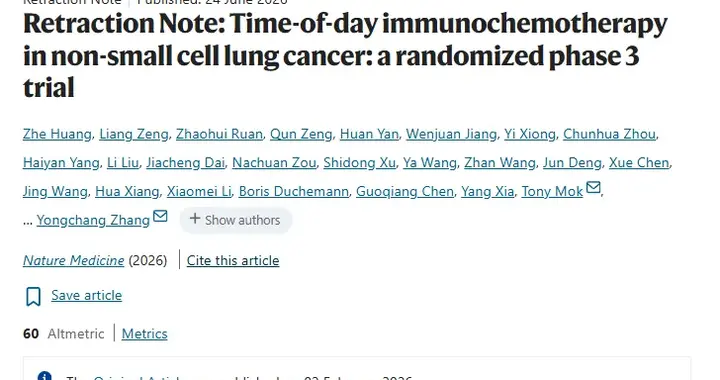
Task: Select author Nachuan Zou
Action: (x=274, y=162)
